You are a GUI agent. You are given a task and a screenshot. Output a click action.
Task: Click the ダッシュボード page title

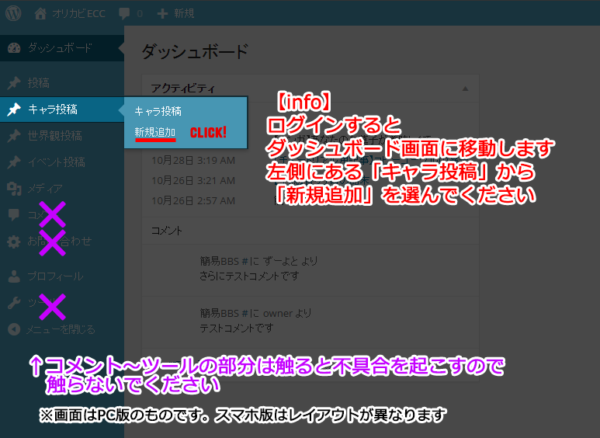[195, 52]
